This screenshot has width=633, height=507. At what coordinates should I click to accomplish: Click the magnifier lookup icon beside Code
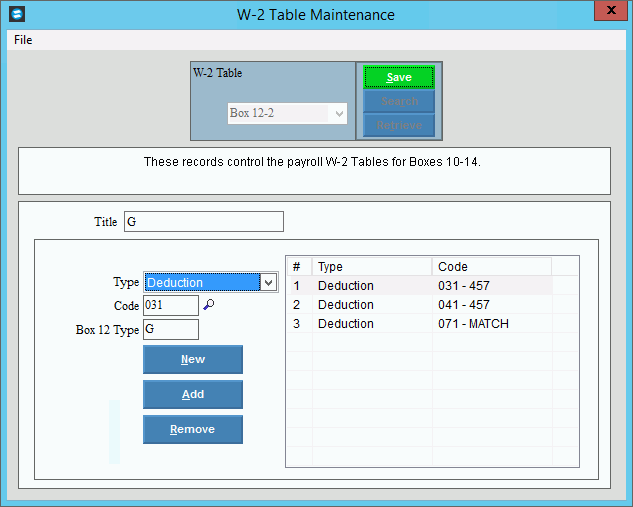tap(208, 306)
